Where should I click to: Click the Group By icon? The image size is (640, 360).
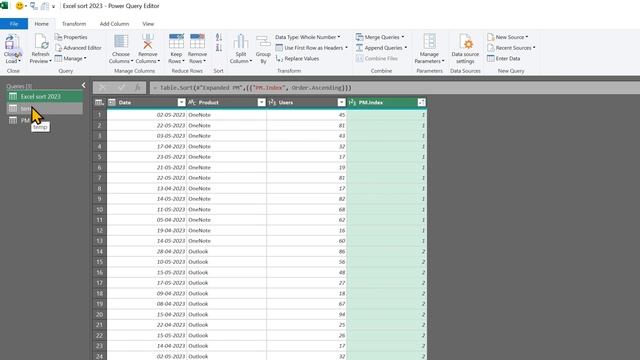(x=263, y=42)
